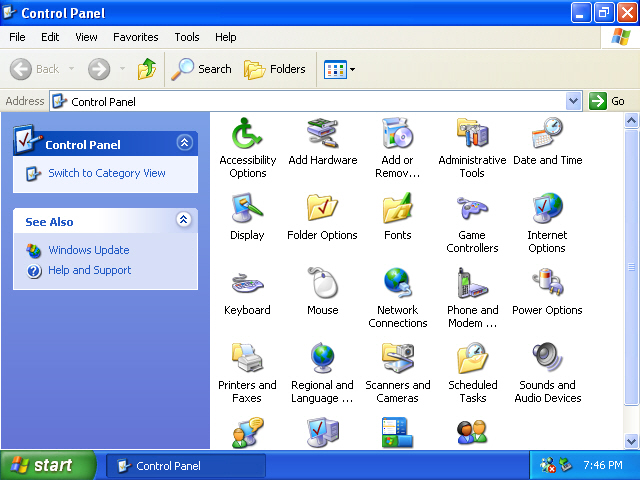Image resolution: width=640 pixels, height=480 pixels.
Task: Open Phone and Modem Options icon
Action: pyautogui.click(x=472, y=283)
